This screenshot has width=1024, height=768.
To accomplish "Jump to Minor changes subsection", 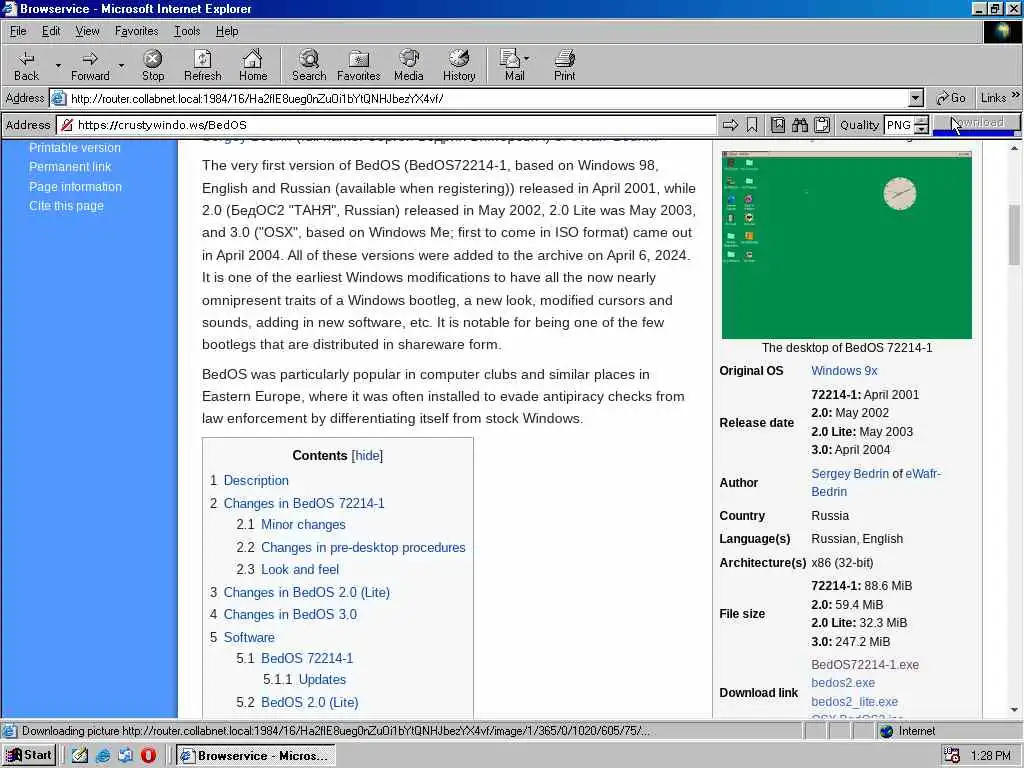I will [303, 525].
